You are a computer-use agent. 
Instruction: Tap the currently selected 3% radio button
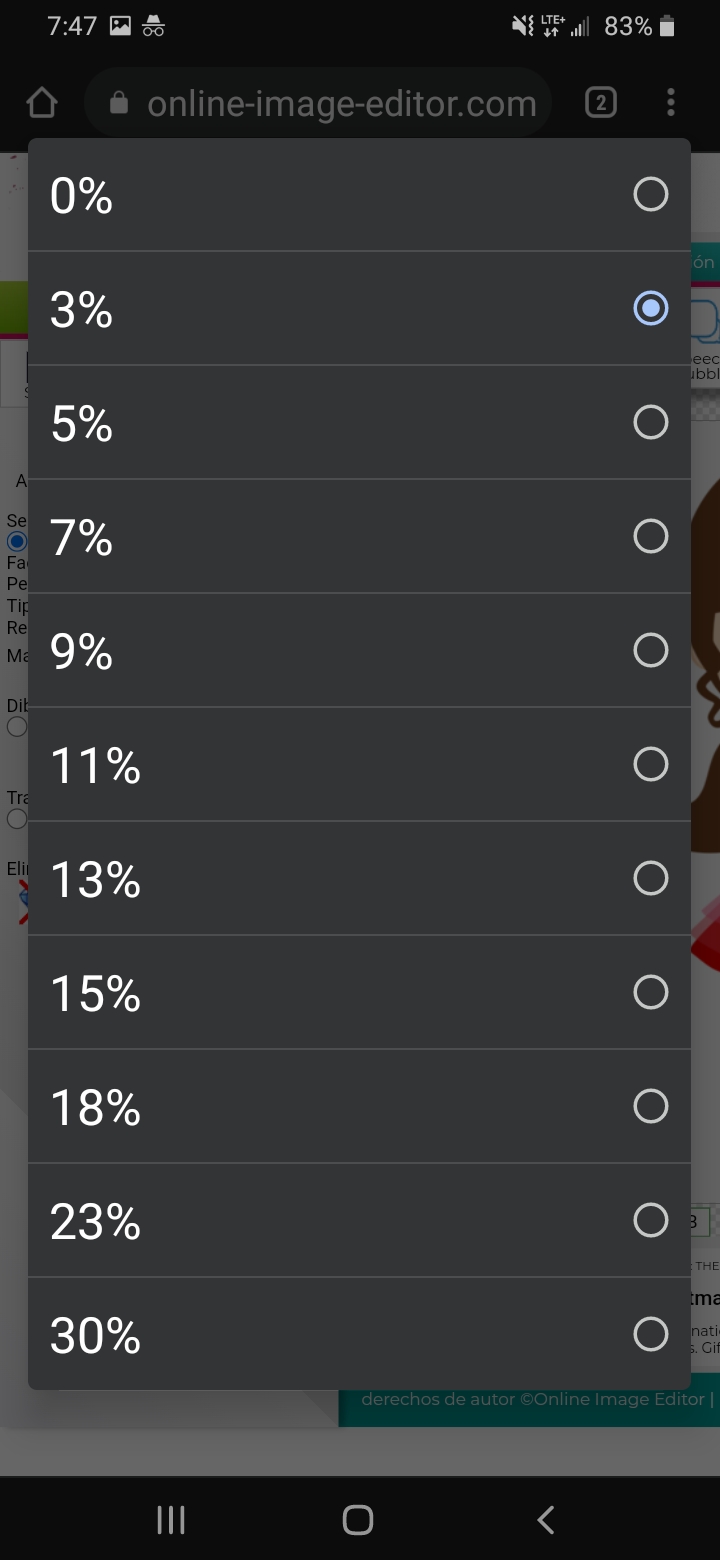pos(650,308)
